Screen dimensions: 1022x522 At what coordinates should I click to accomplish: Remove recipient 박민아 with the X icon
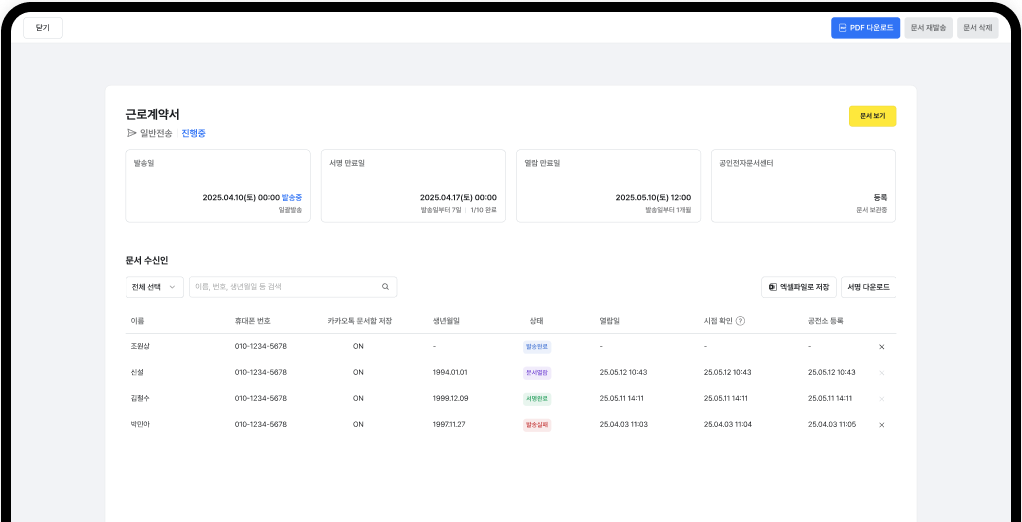click(x=881, y=424)
